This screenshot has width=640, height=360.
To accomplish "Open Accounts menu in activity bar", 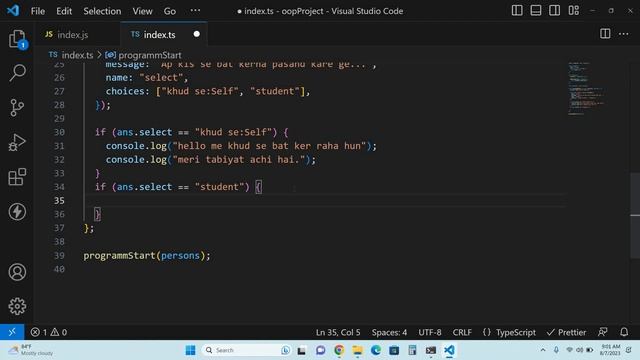I will [x=17, y=272].
